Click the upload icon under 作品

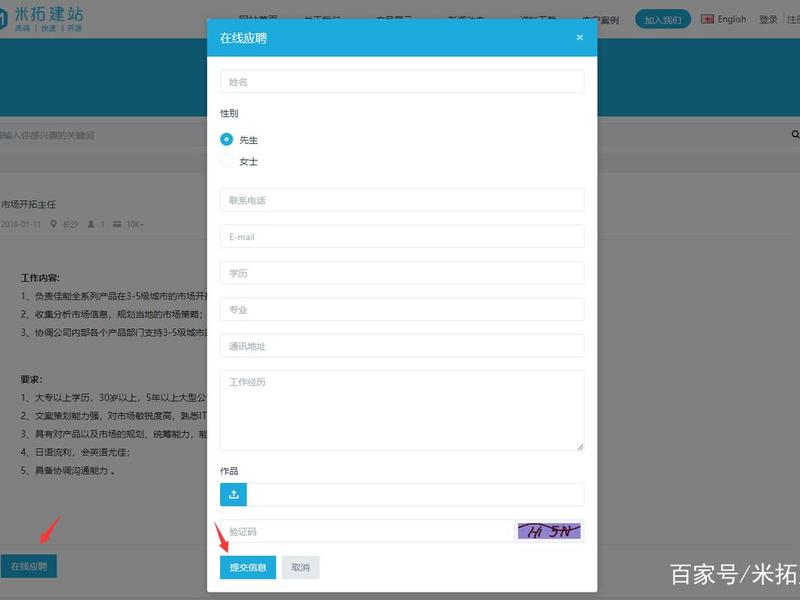(234, 494)
